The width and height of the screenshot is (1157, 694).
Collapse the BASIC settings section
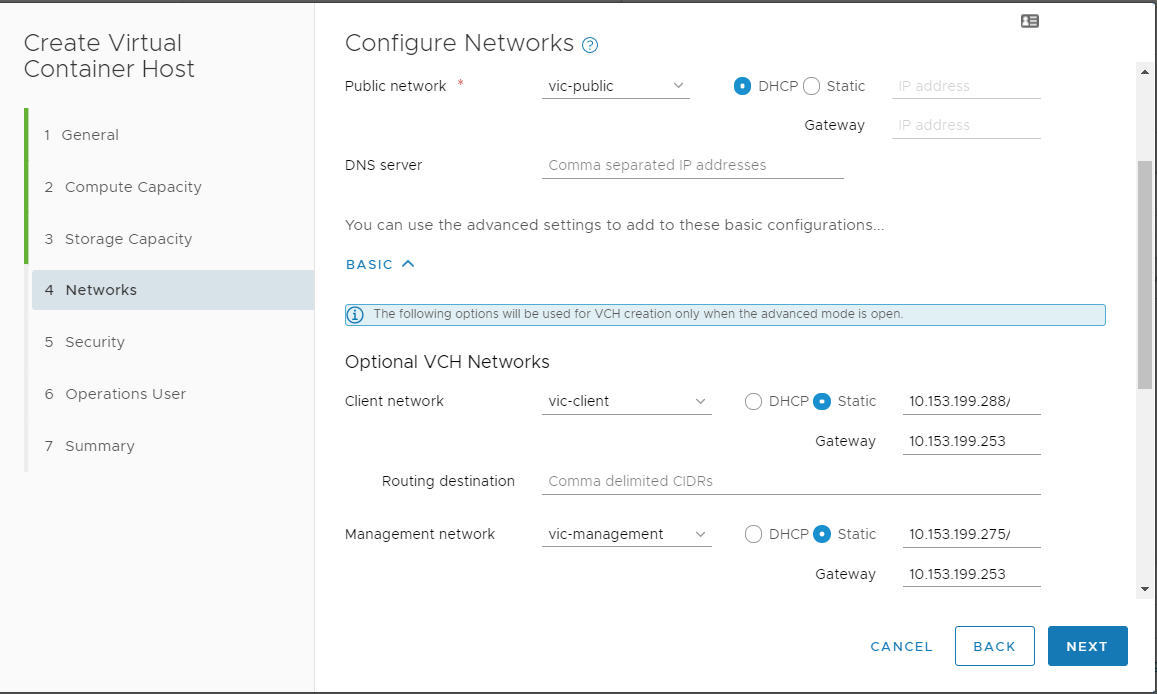tap(378, 264)
